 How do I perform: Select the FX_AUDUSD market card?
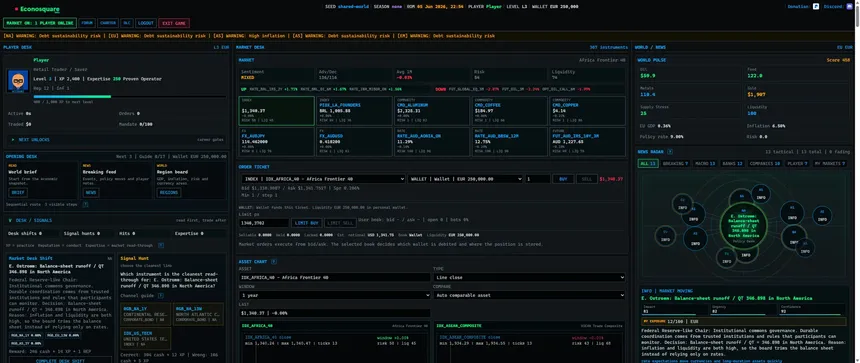(x=354, y=141)
